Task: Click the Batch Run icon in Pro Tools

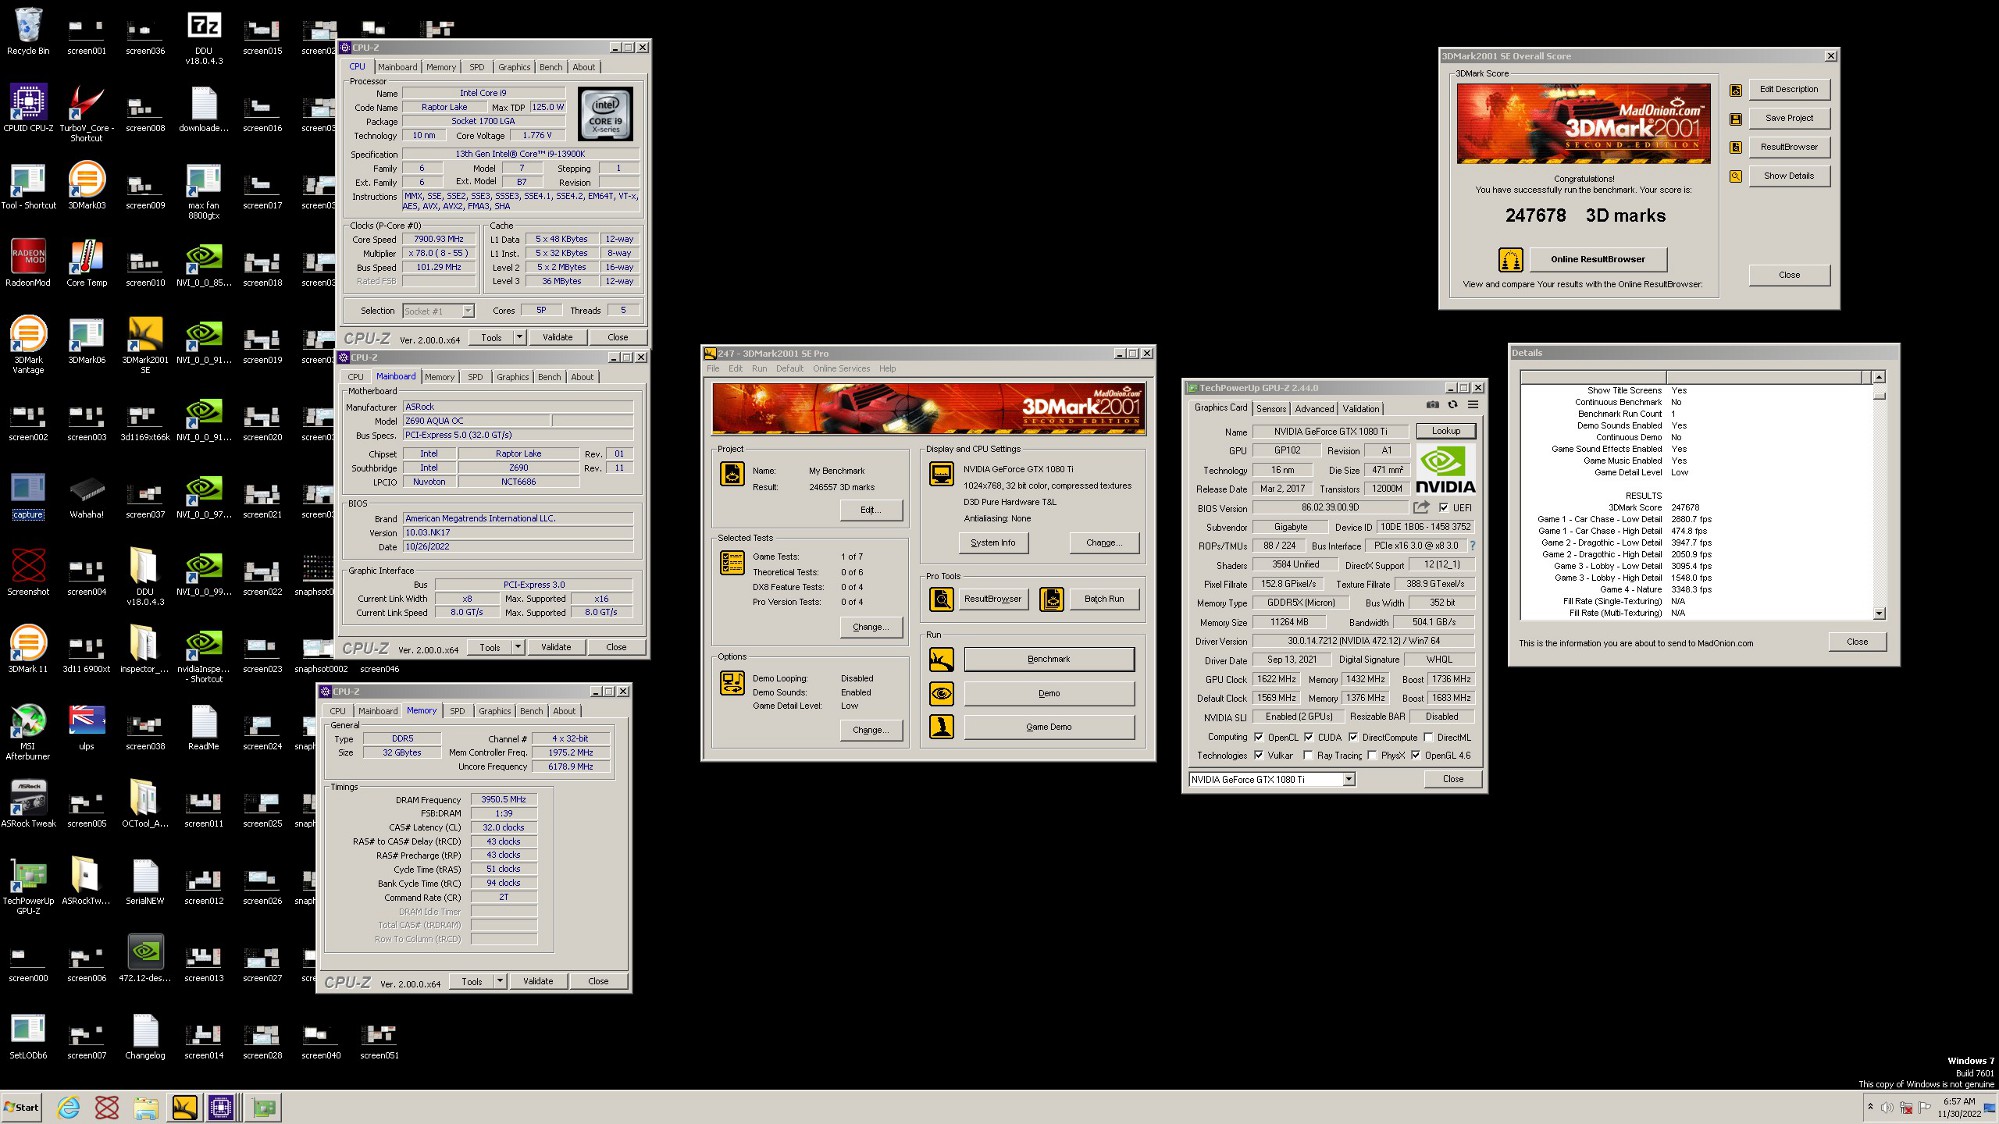Action: pos(1051,599)
